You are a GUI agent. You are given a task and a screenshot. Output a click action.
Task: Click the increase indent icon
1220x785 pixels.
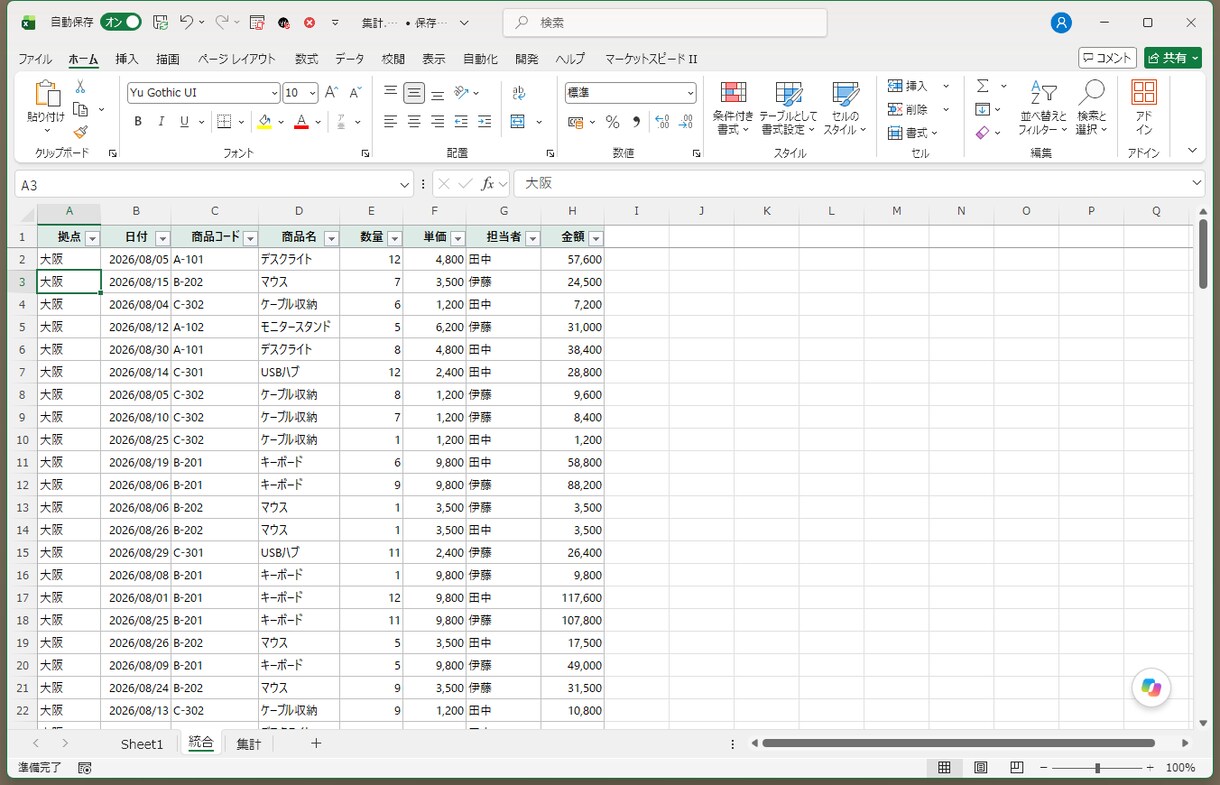[x=484, y=122]
